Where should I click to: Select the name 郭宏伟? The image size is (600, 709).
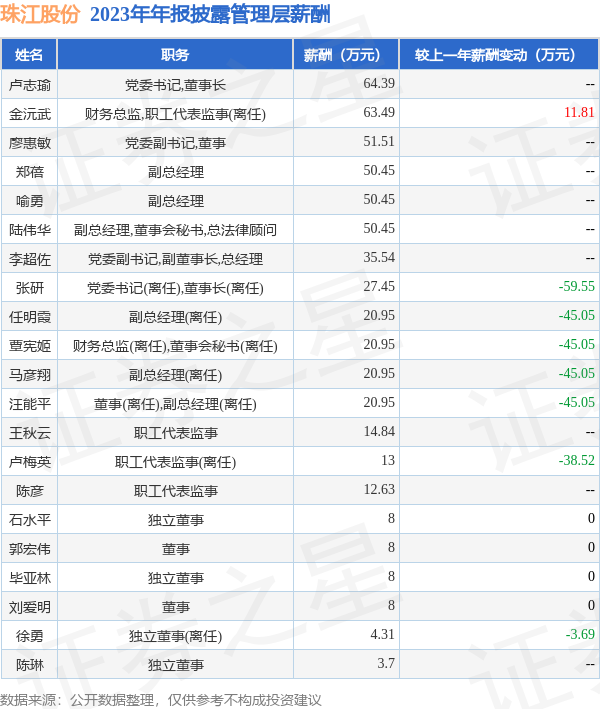coord(30,548)
